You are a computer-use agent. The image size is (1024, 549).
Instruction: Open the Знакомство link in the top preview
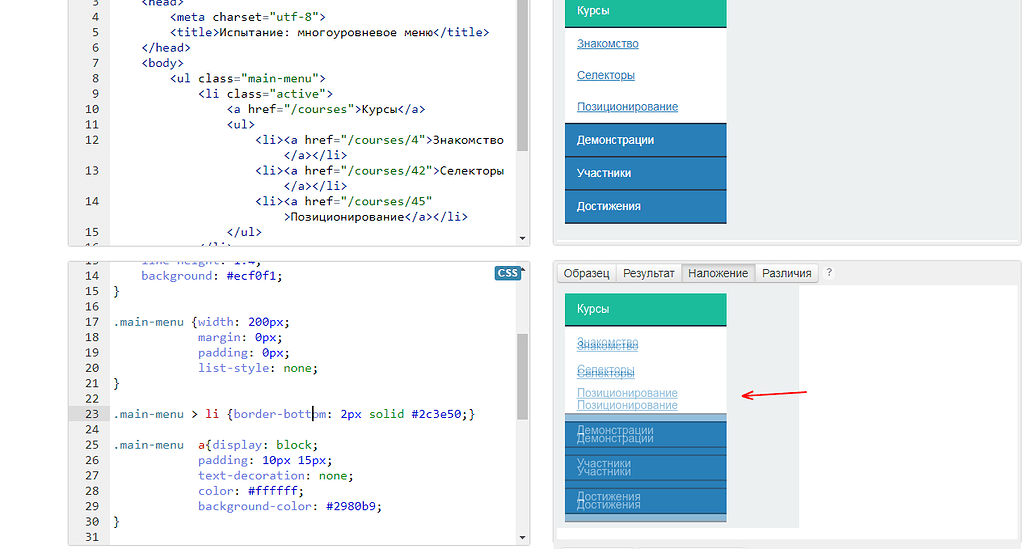tap(607, 44)
